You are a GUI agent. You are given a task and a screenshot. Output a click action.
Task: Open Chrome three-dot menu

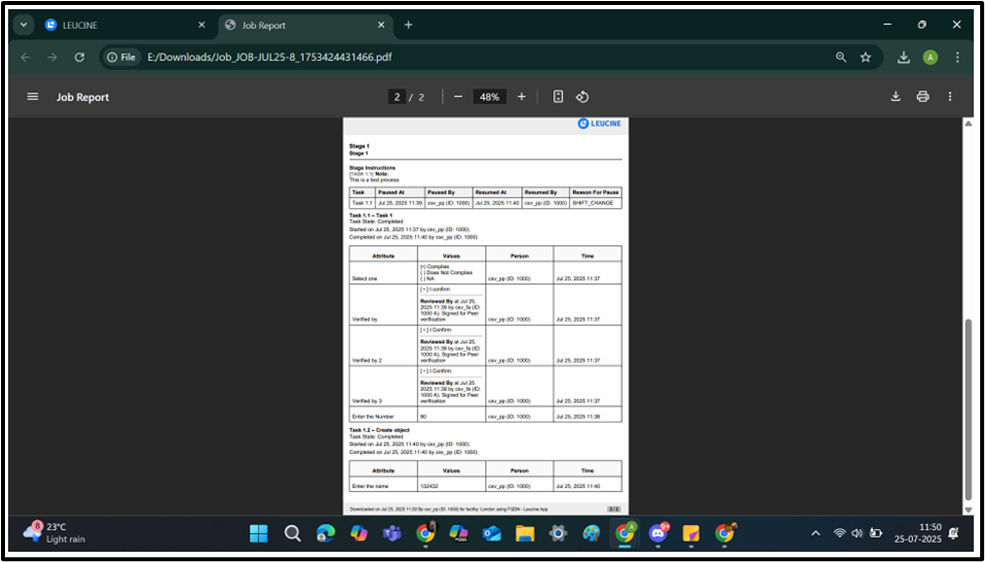[x=958, y=57]
